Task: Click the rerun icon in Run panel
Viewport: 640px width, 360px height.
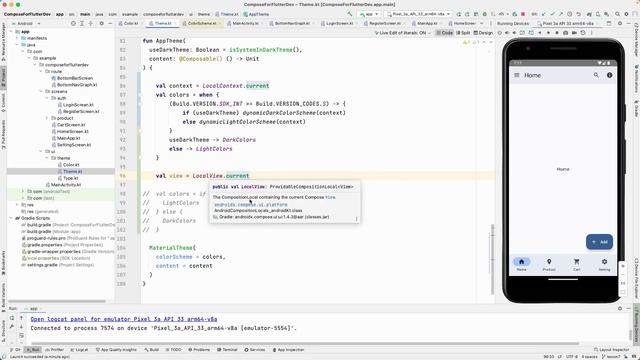Action: 12,318
